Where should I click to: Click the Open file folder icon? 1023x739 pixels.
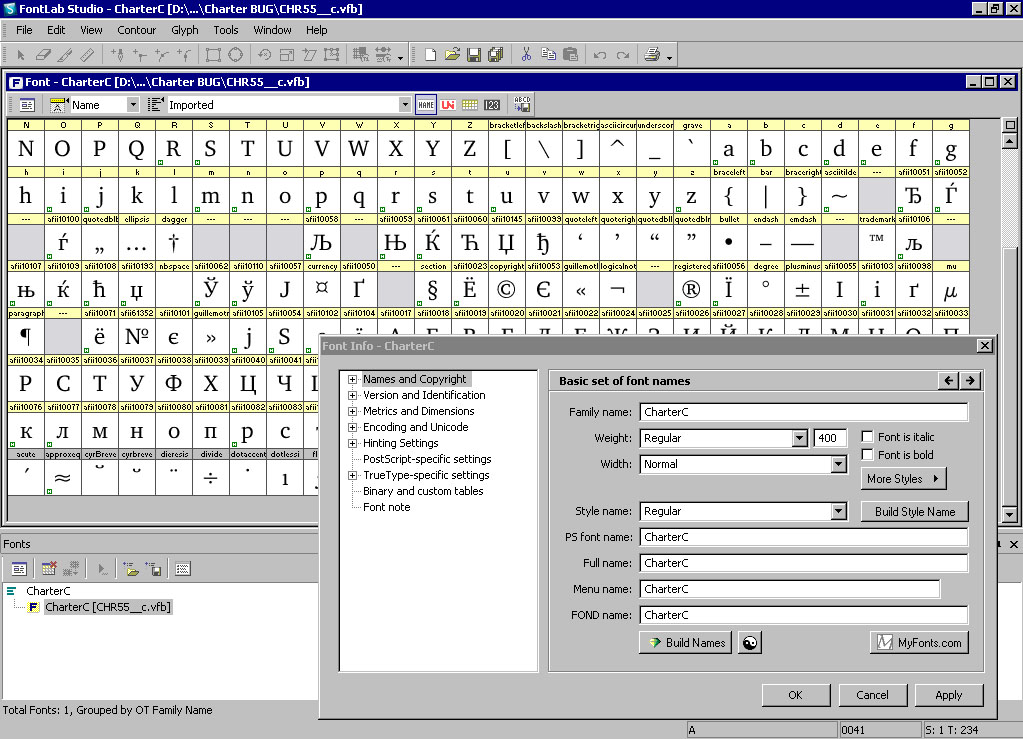tap(452, 55)
